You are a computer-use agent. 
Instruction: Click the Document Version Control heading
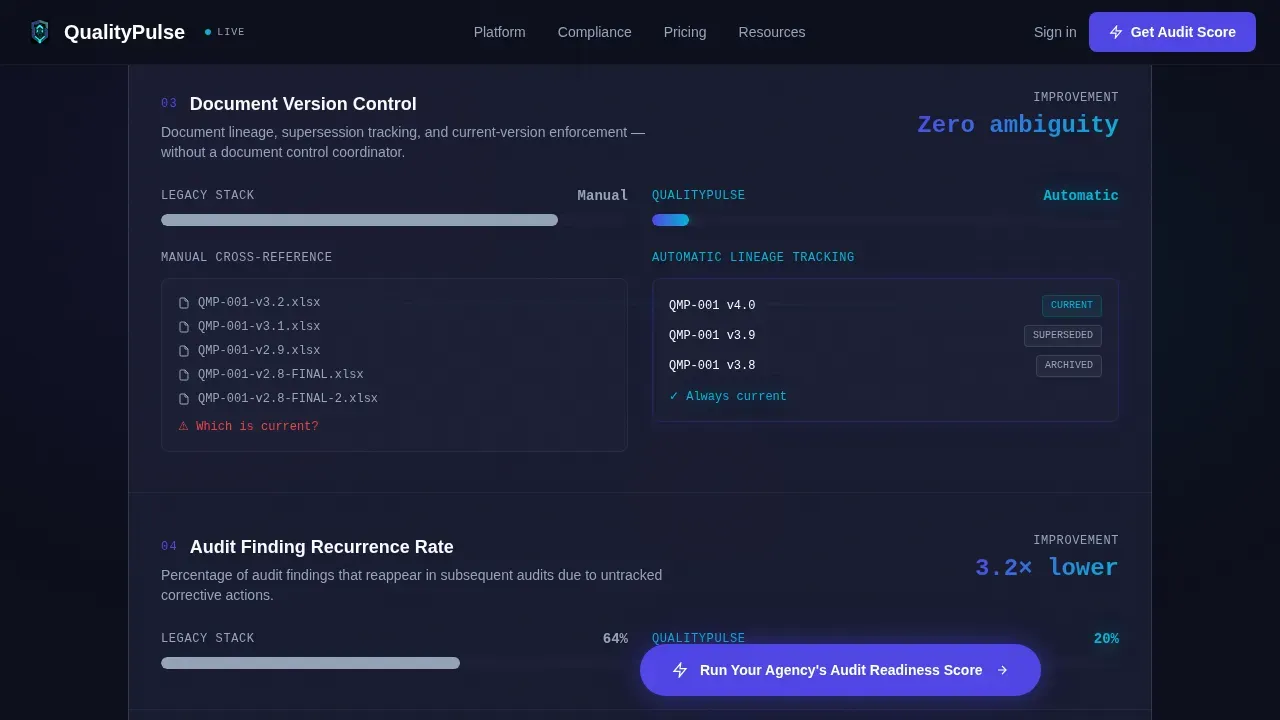pos(303,104)
